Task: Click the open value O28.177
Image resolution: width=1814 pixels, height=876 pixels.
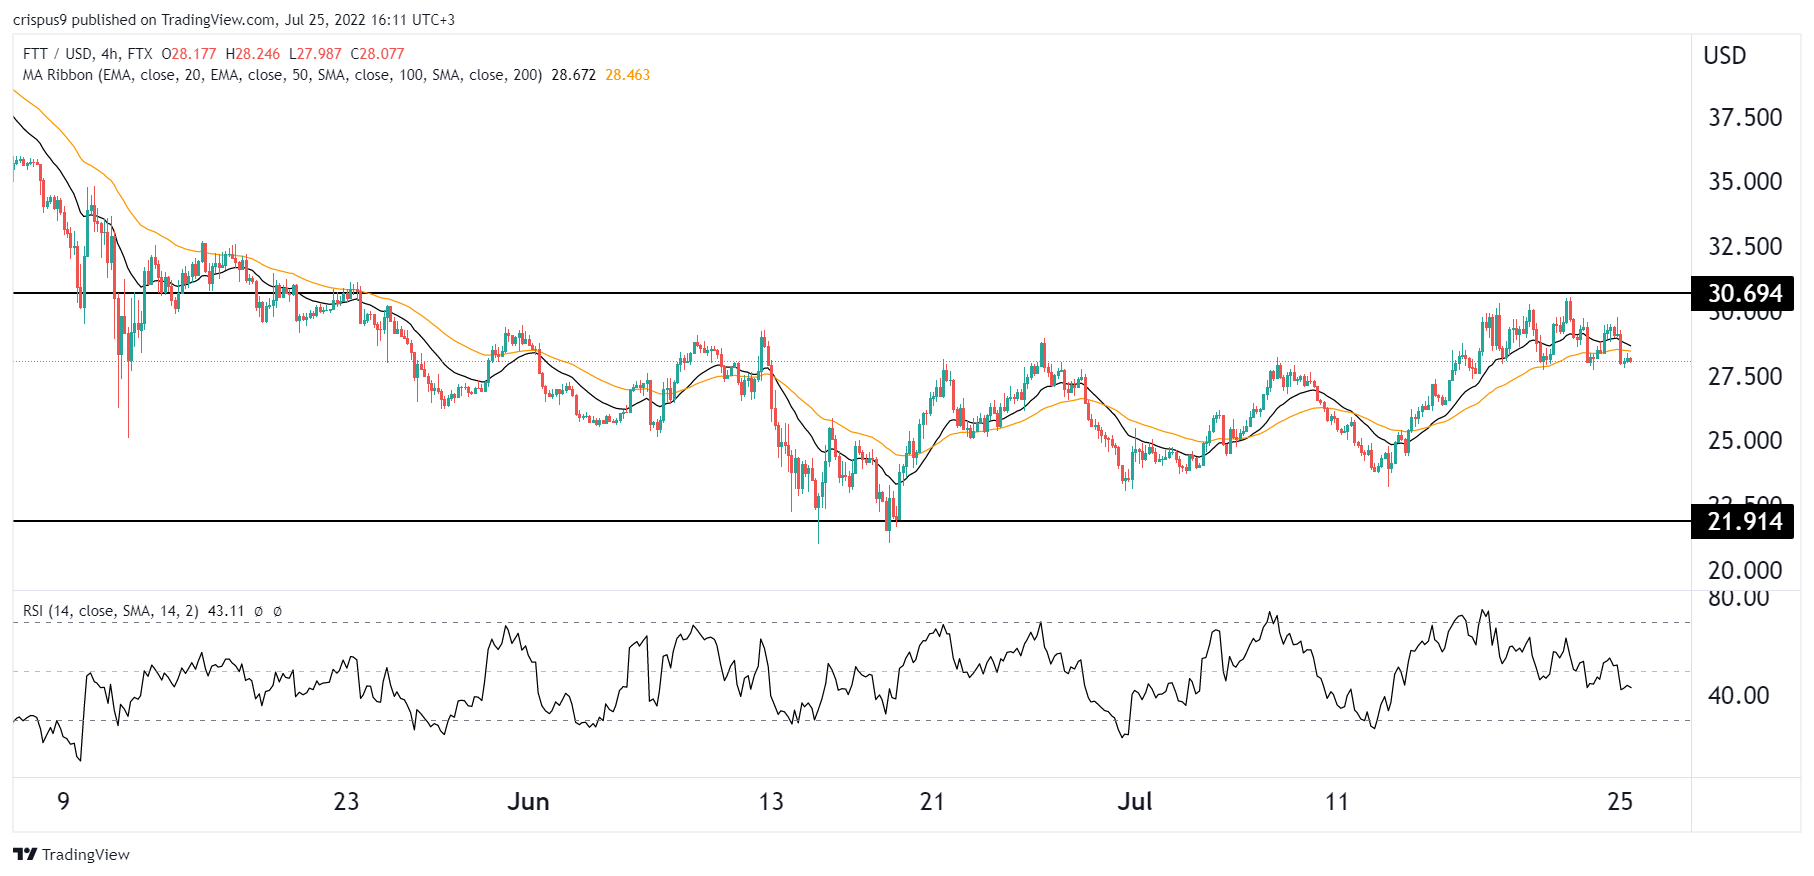Action: [189, 54]
